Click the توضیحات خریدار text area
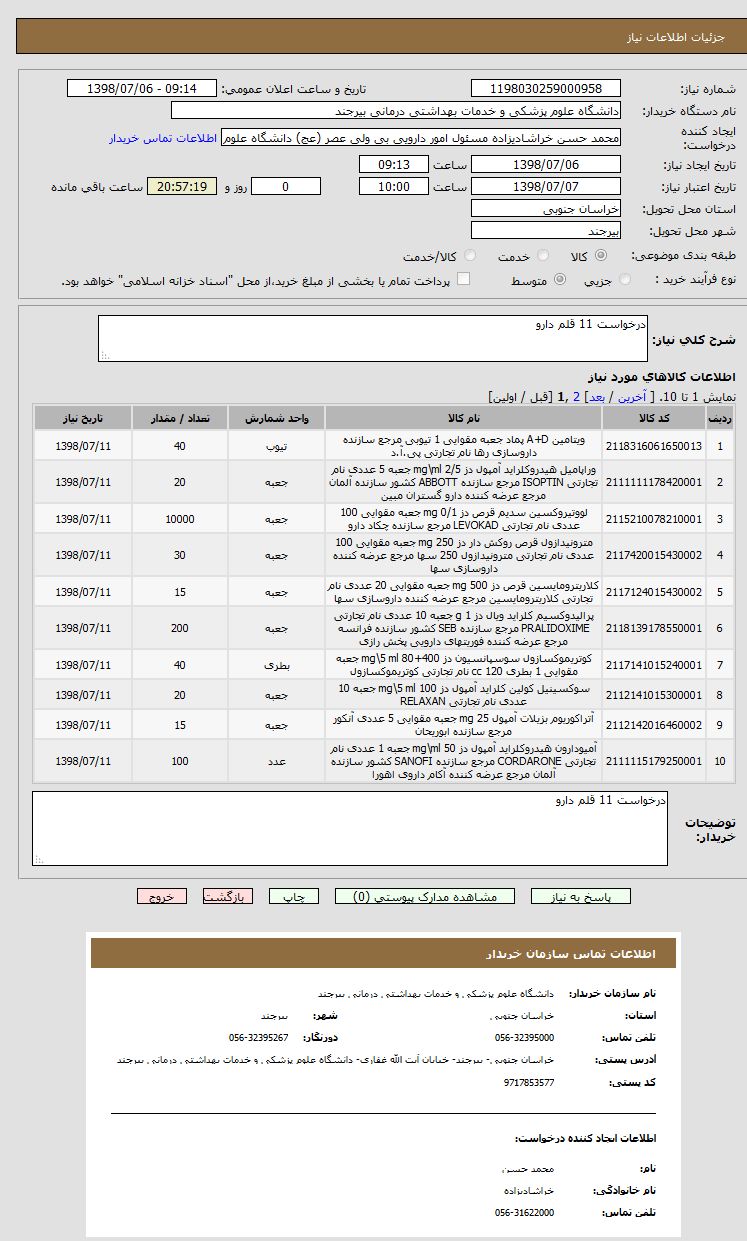Image resolution: width=747 pixels, height=1241 pixels. click(x=350, y=828)
